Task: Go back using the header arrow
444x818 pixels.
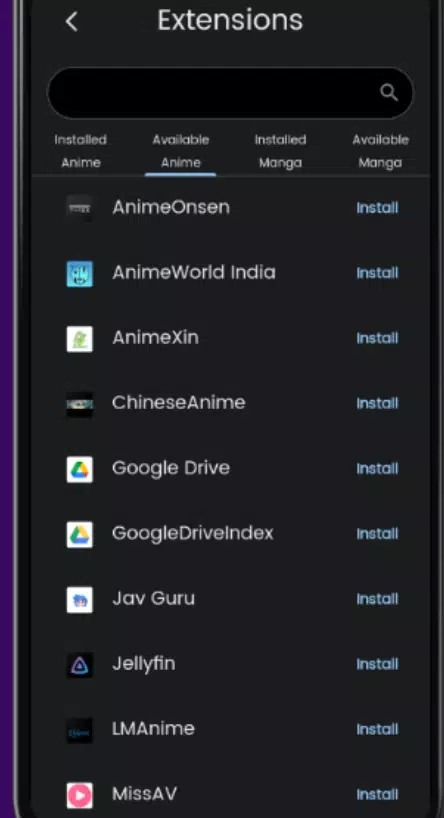Action: point(71,22)
